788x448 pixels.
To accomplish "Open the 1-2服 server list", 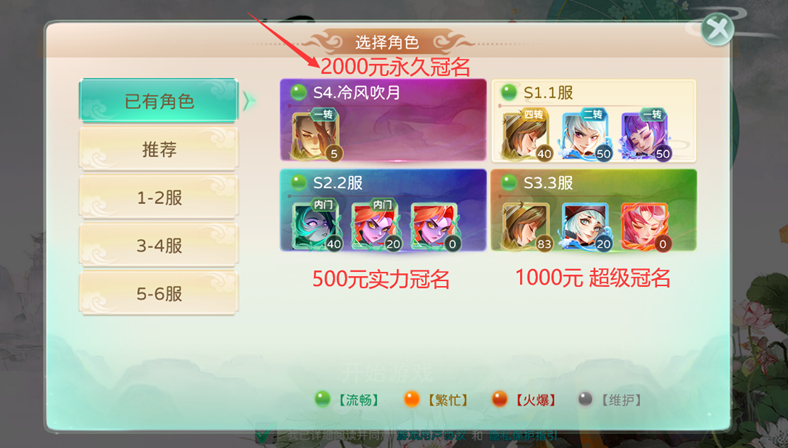I will [x=159, y=197].
